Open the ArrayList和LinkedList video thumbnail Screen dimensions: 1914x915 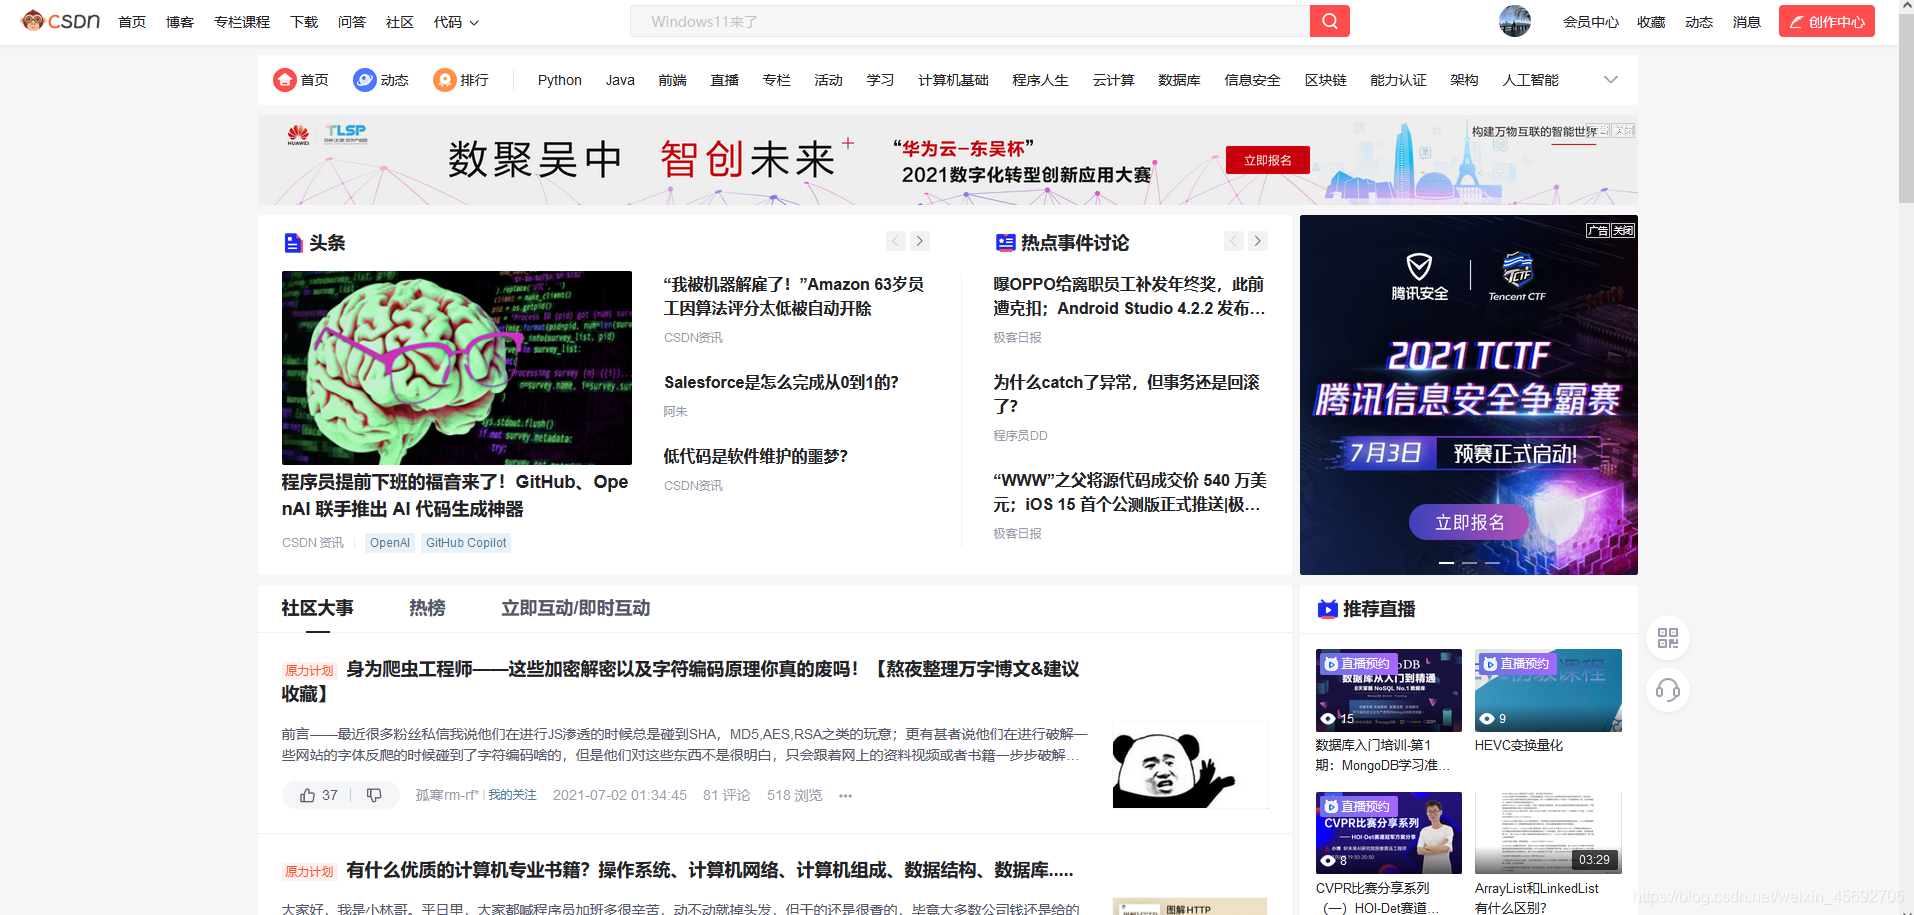(x=1548, y=833)
